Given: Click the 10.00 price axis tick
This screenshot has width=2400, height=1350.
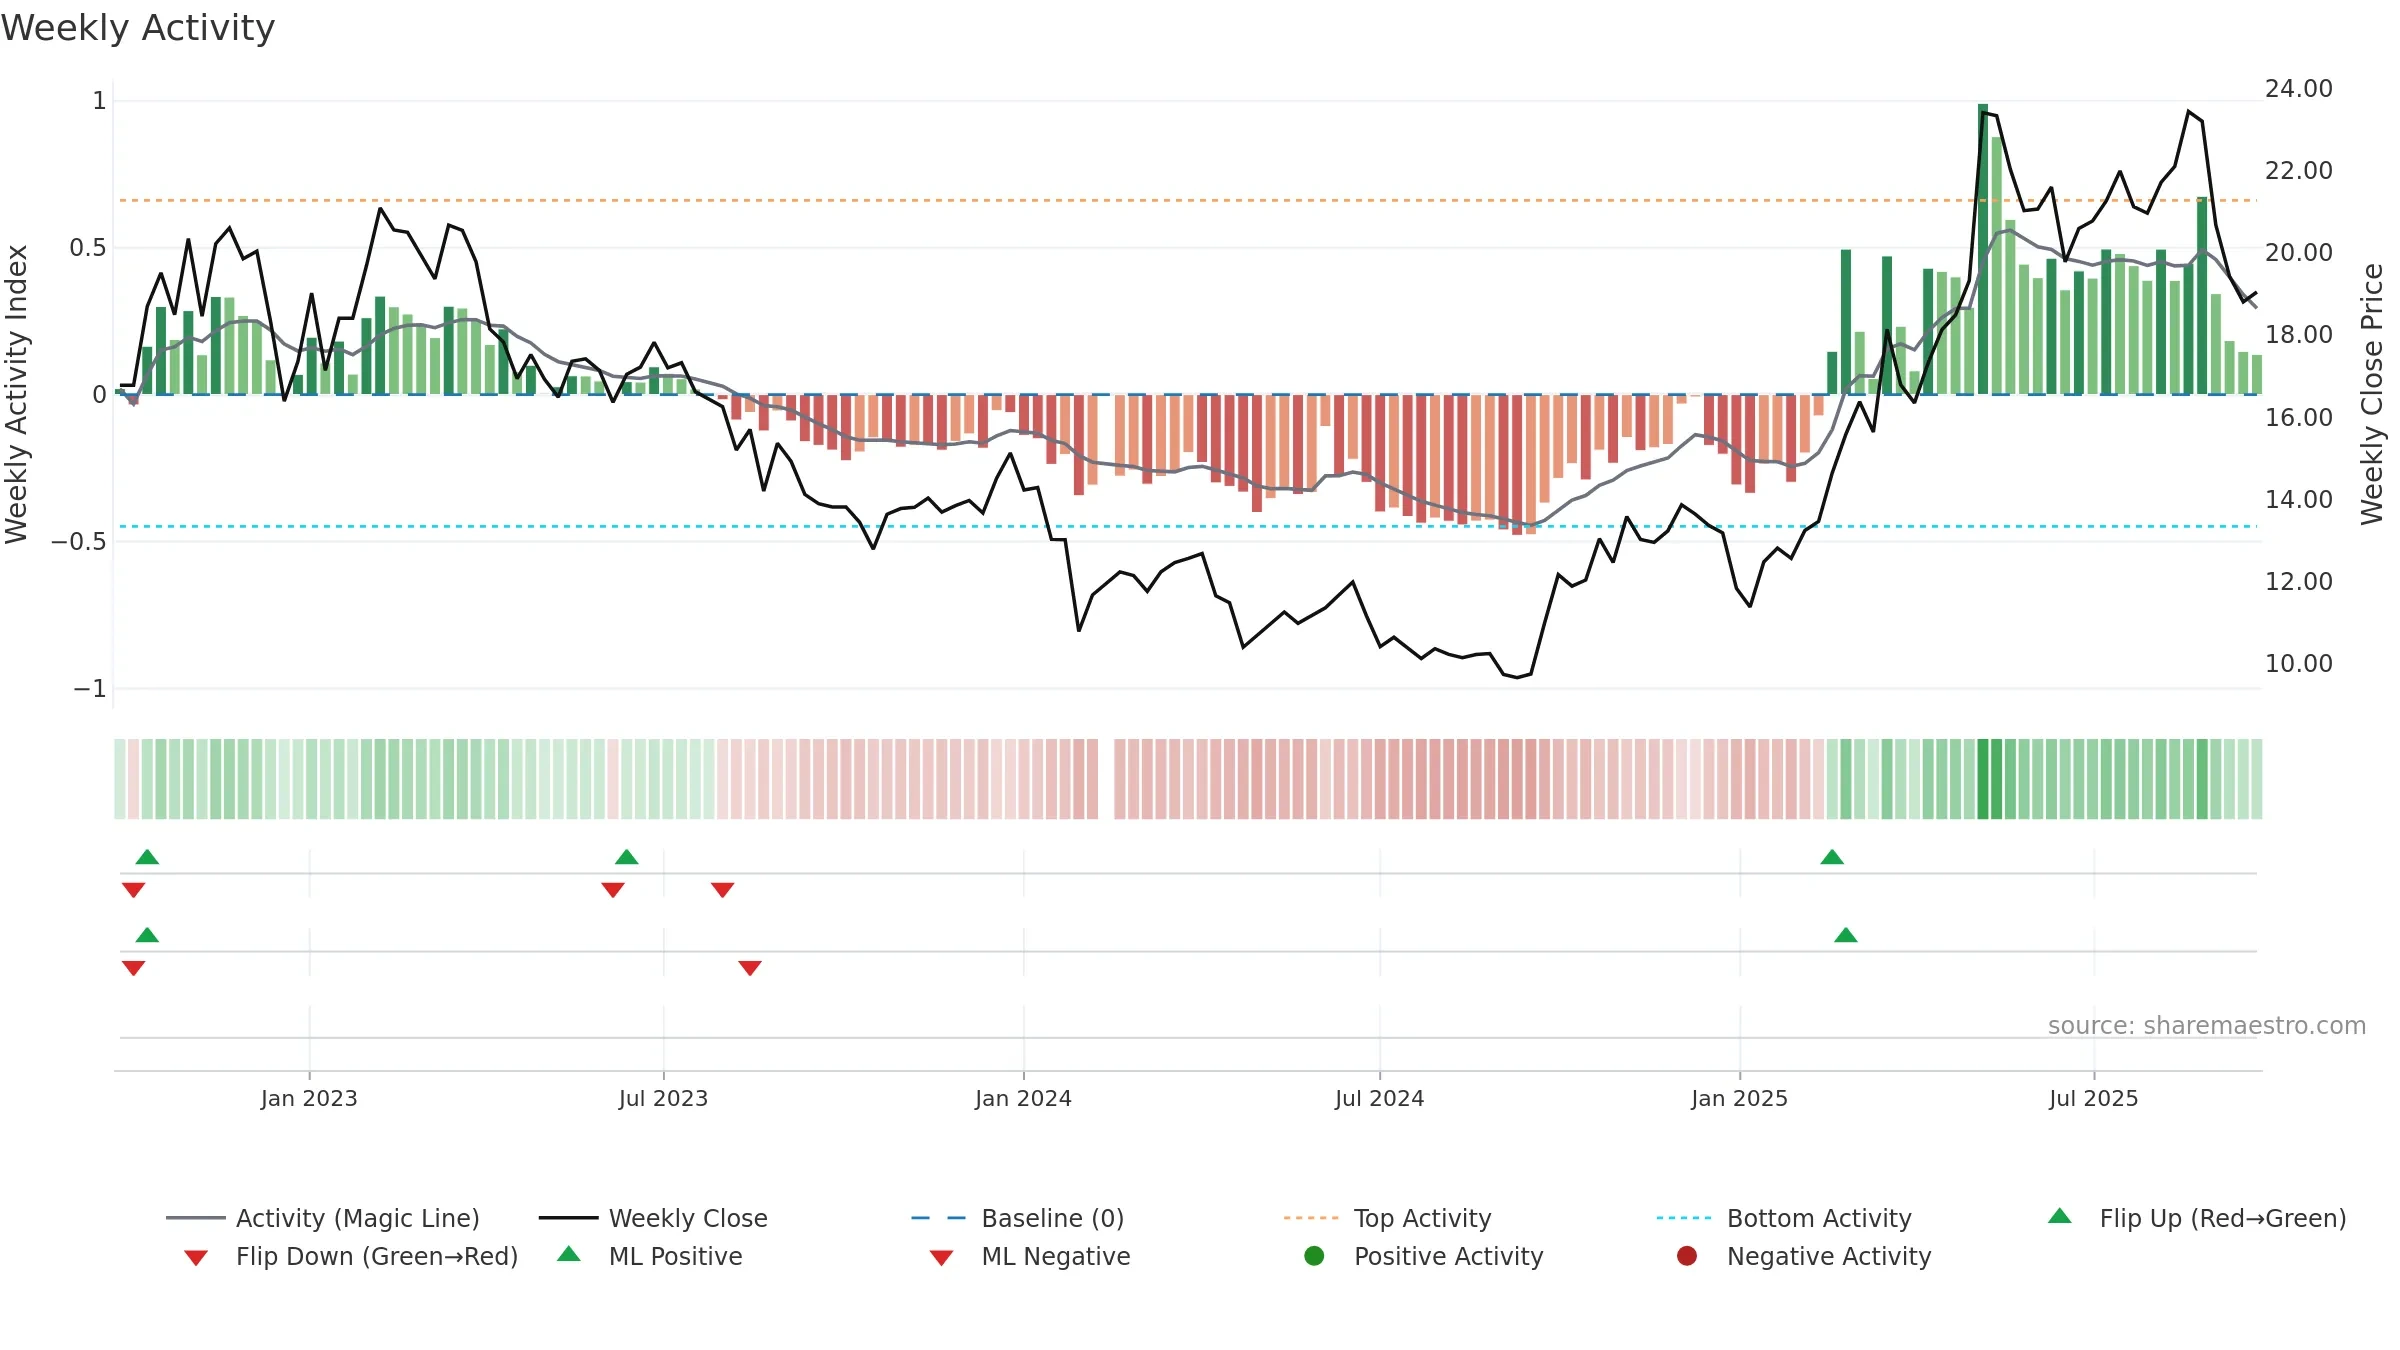Looking at the screenshot, I should pos(2298,663).
